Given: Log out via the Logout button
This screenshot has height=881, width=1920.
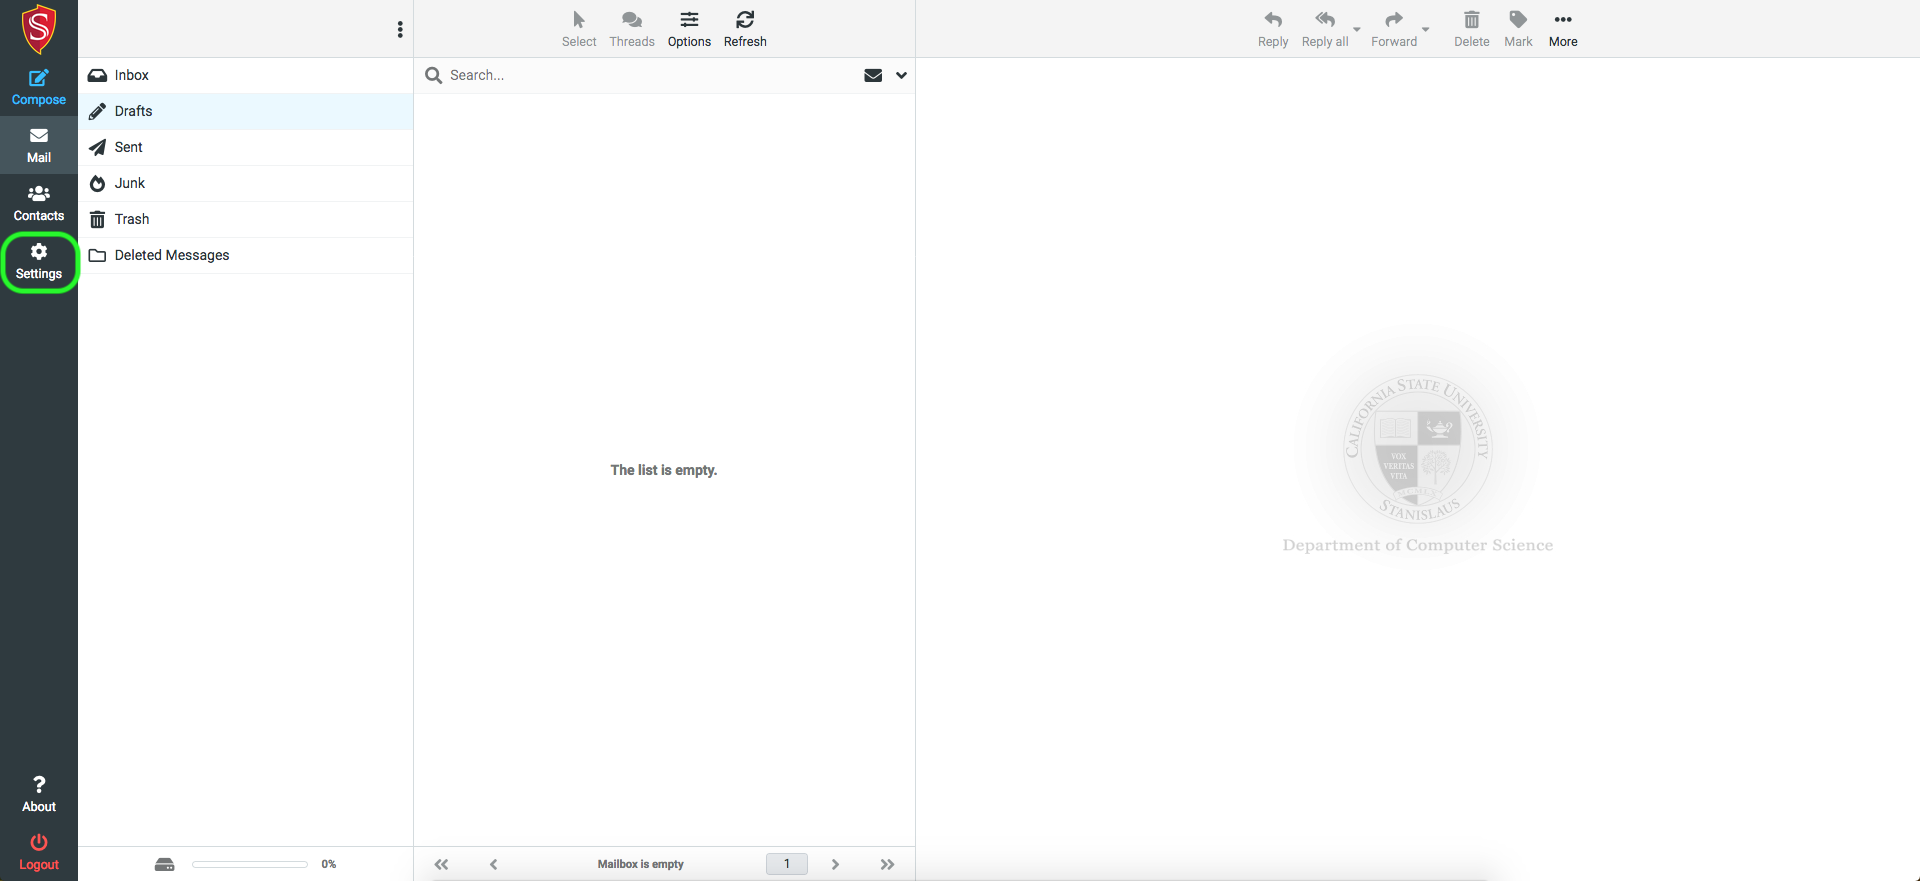Looking at the screenshot, I should coord(39,852).
